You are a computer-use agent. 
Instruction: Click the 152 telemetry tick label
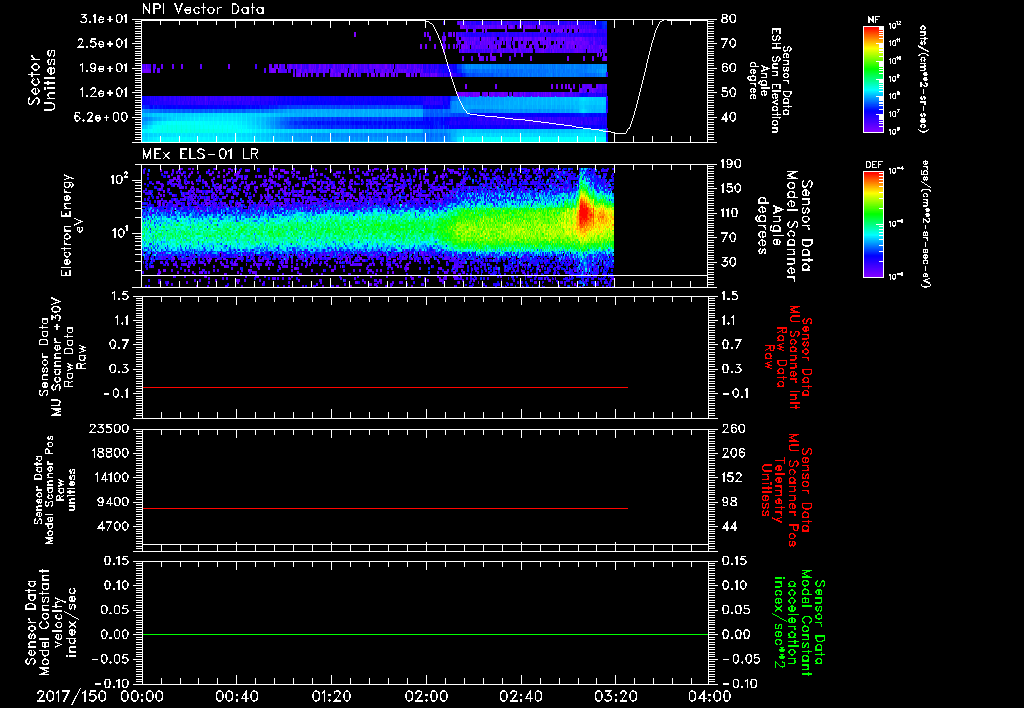click(x=731, y=478)
